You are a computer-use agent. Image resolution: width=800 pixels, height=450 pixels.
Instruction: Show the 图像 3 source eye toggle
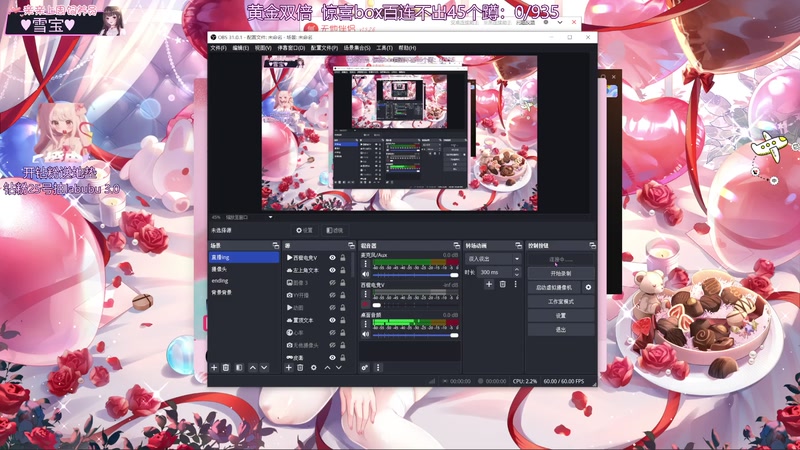(x=332, y=283)
